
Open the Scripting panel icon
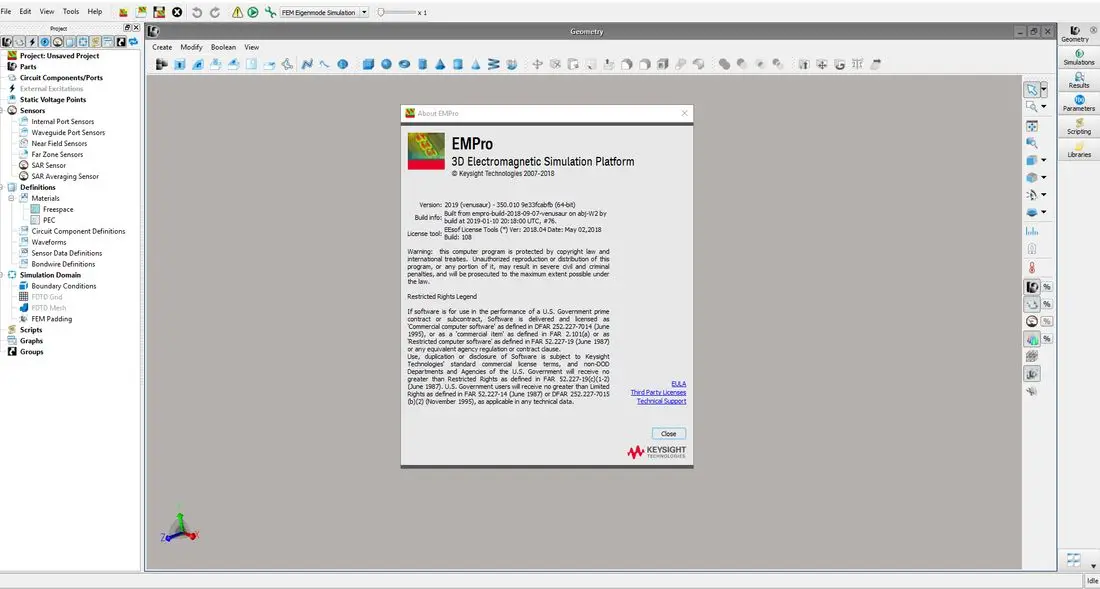[1079, 127]
